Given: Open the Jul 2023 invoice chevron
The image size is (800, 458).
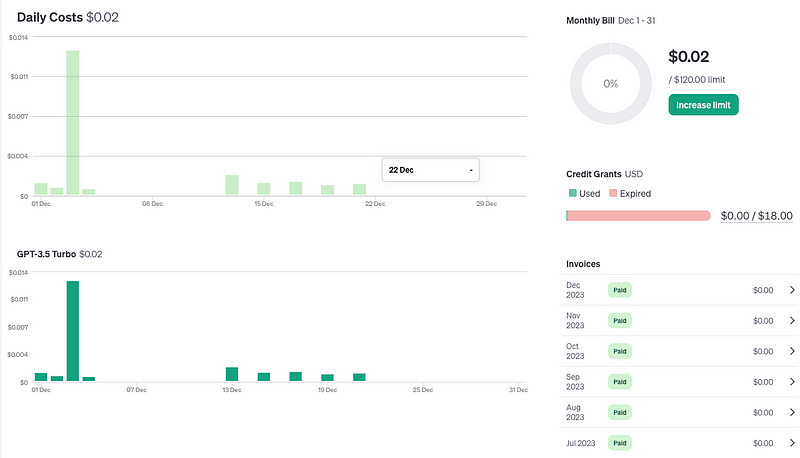Looking at the screenshot, I should pos(792,443).
